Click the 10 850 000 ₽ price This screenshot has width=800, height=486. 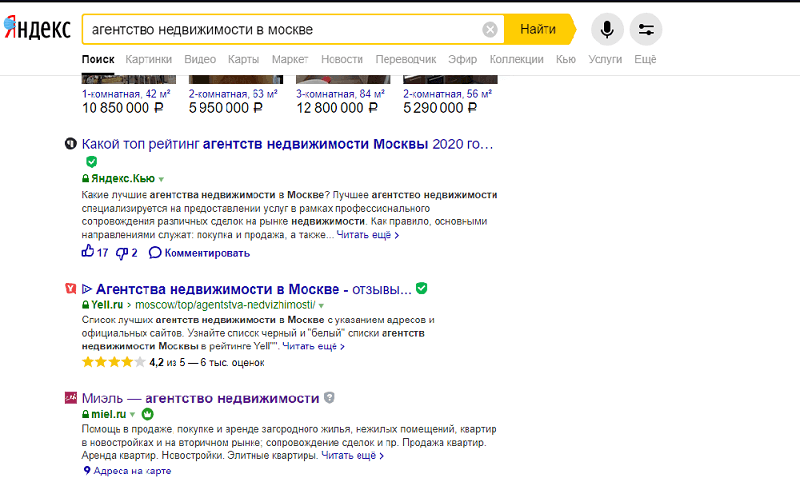click(122, 108)
